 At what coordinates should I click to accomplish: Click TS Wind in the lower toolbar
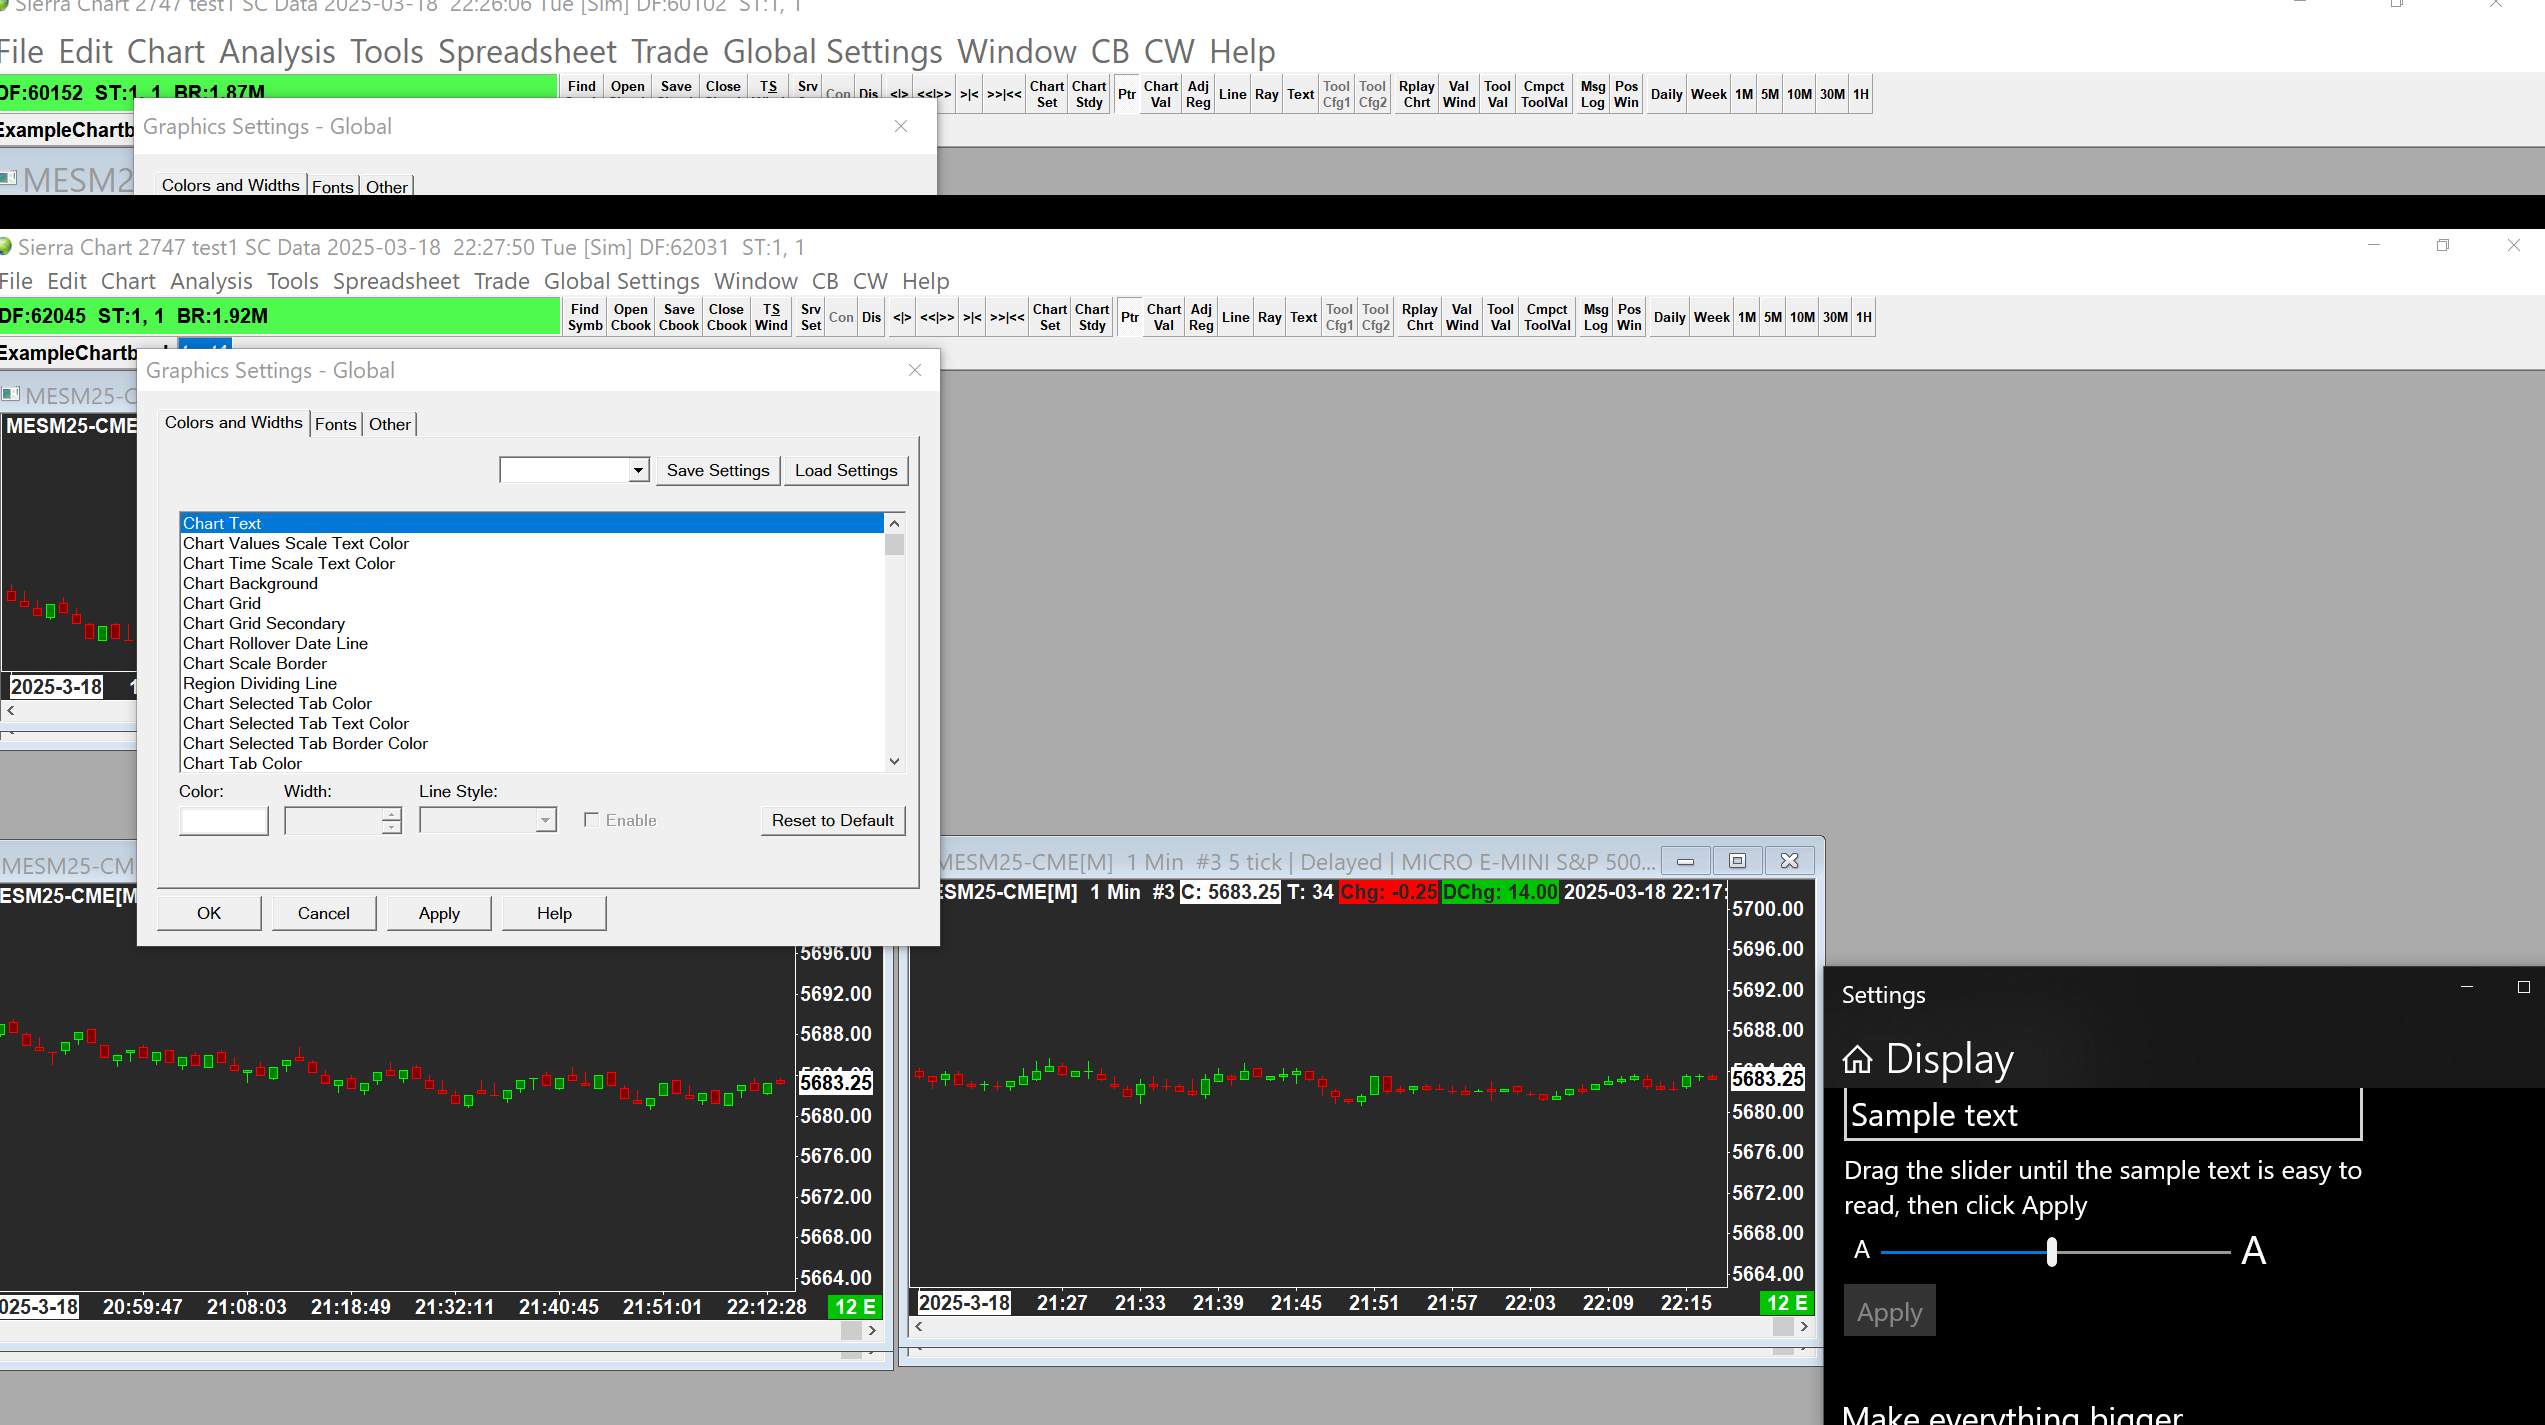tap(771, 317)
